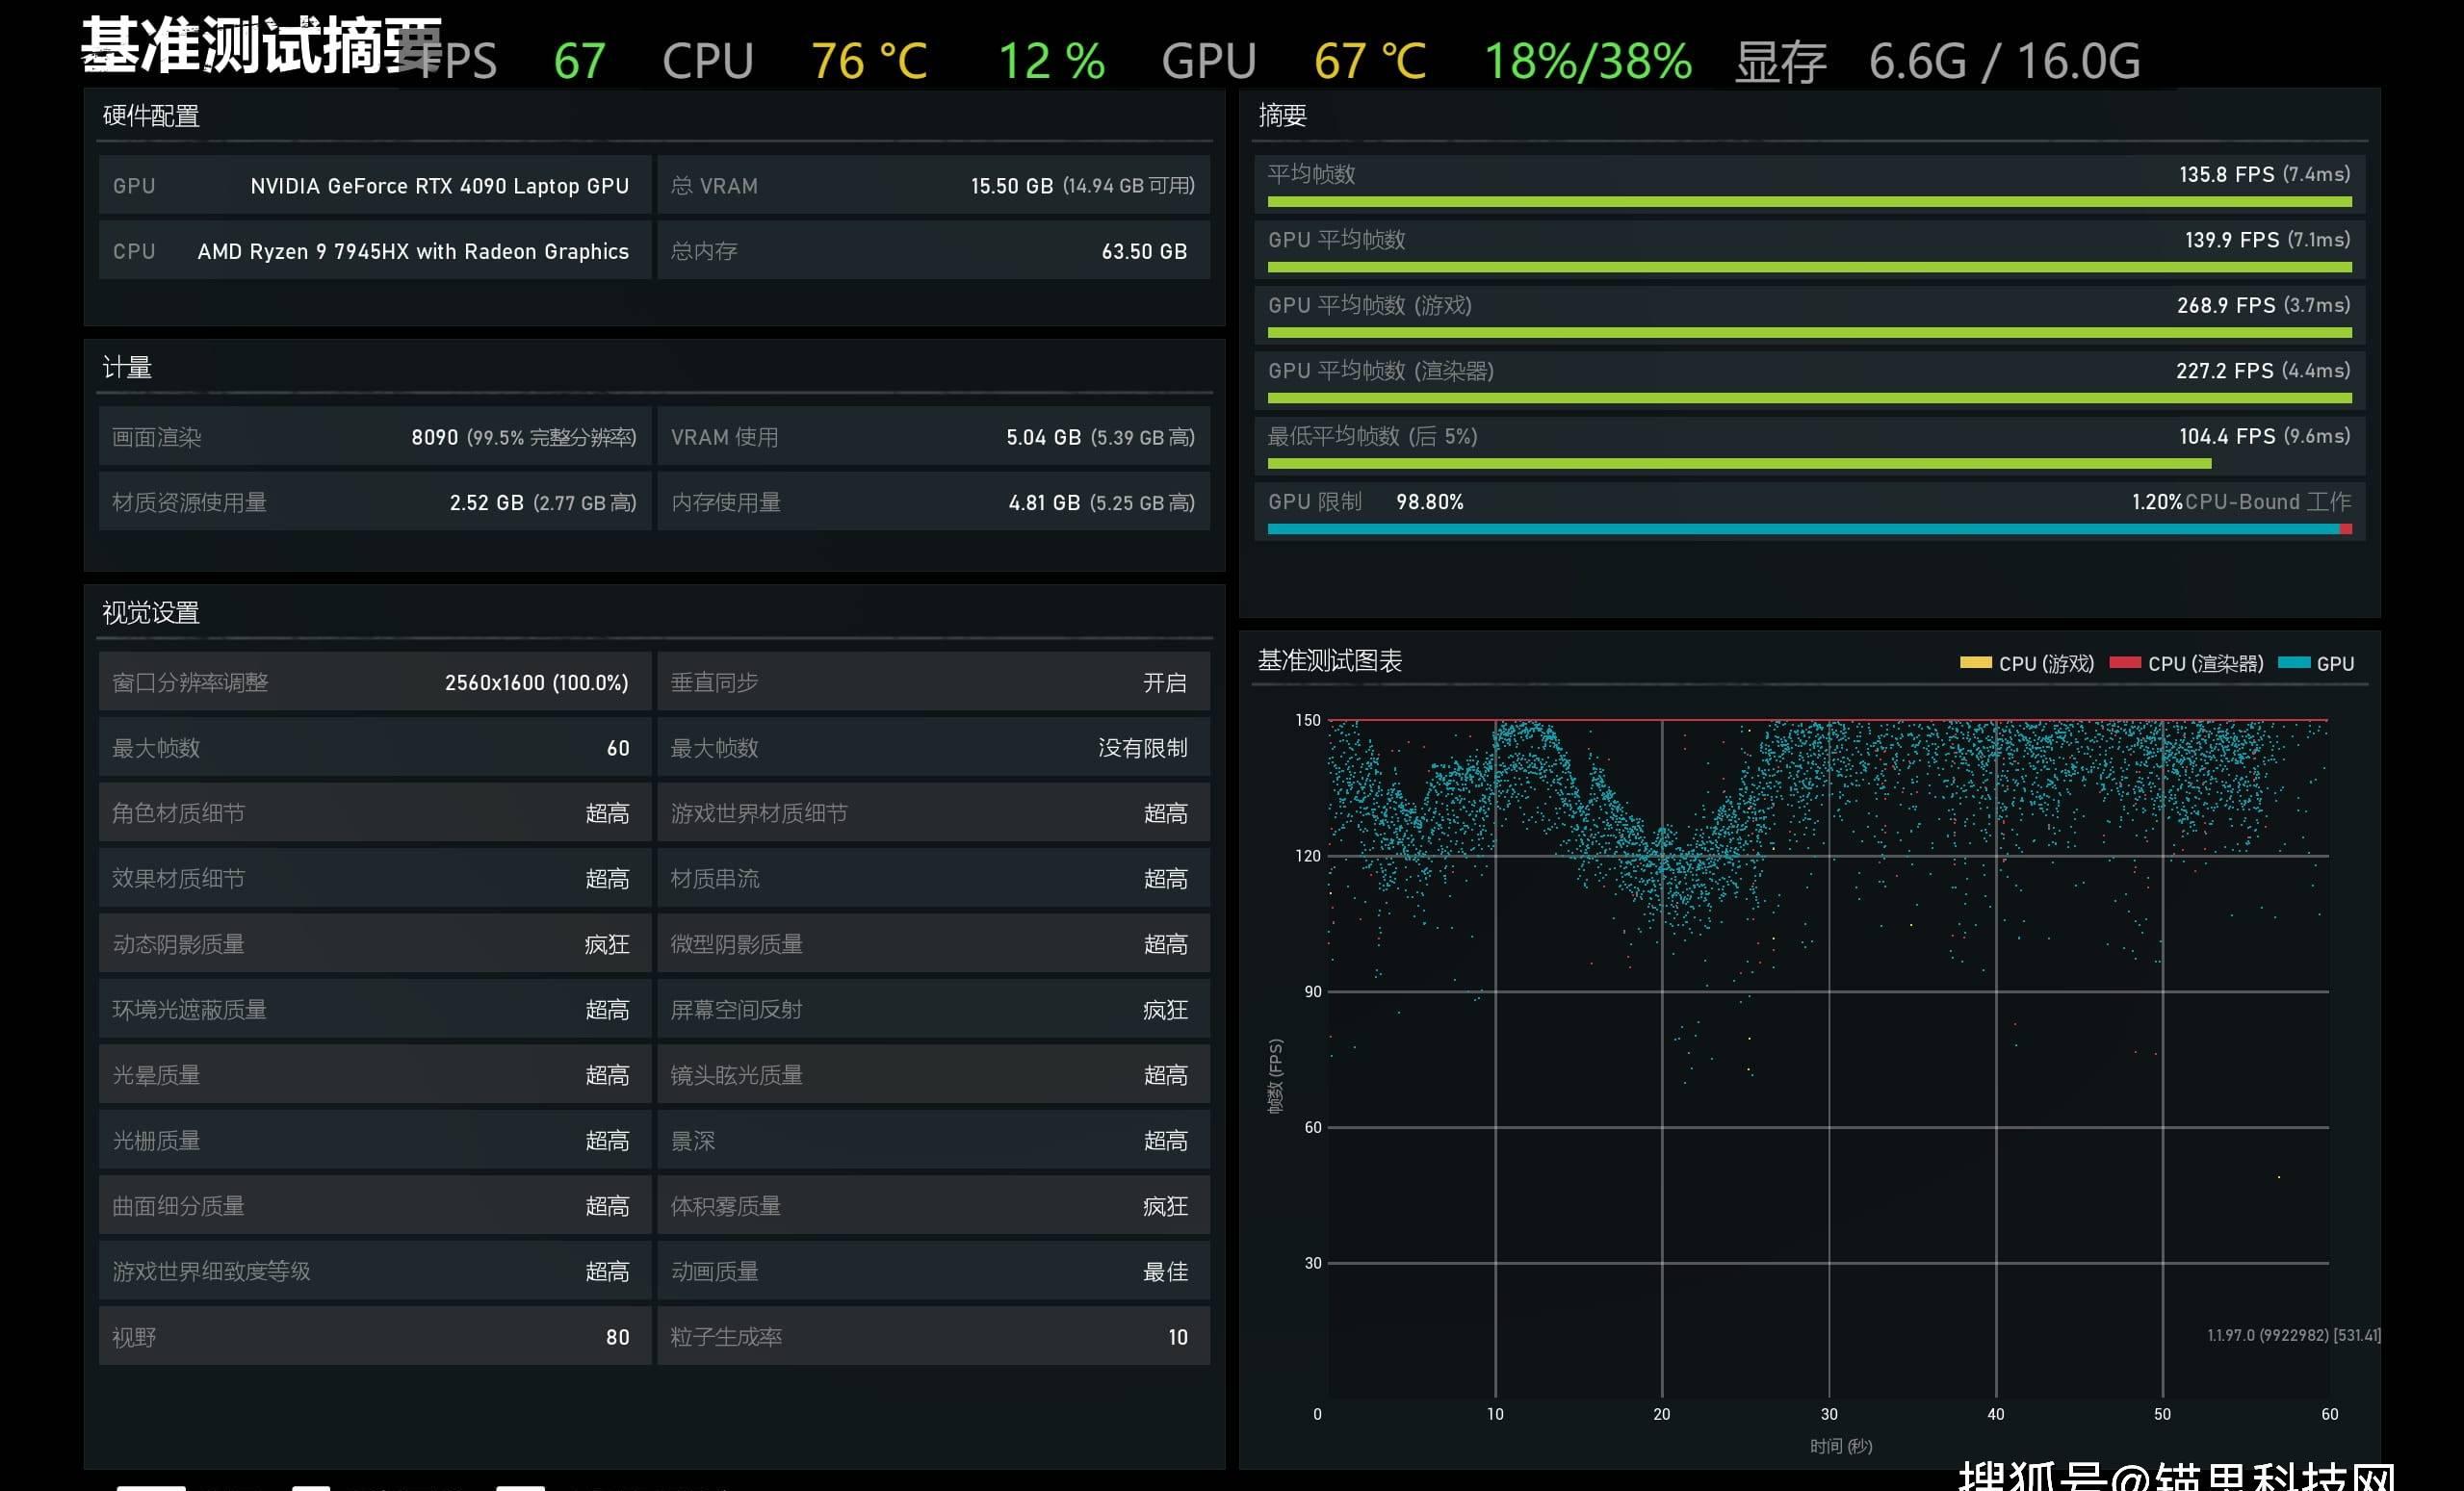This screenshot has height=1491, width=2464.
Task: Click the 材质串流 row
Action: tap(933, 878)
